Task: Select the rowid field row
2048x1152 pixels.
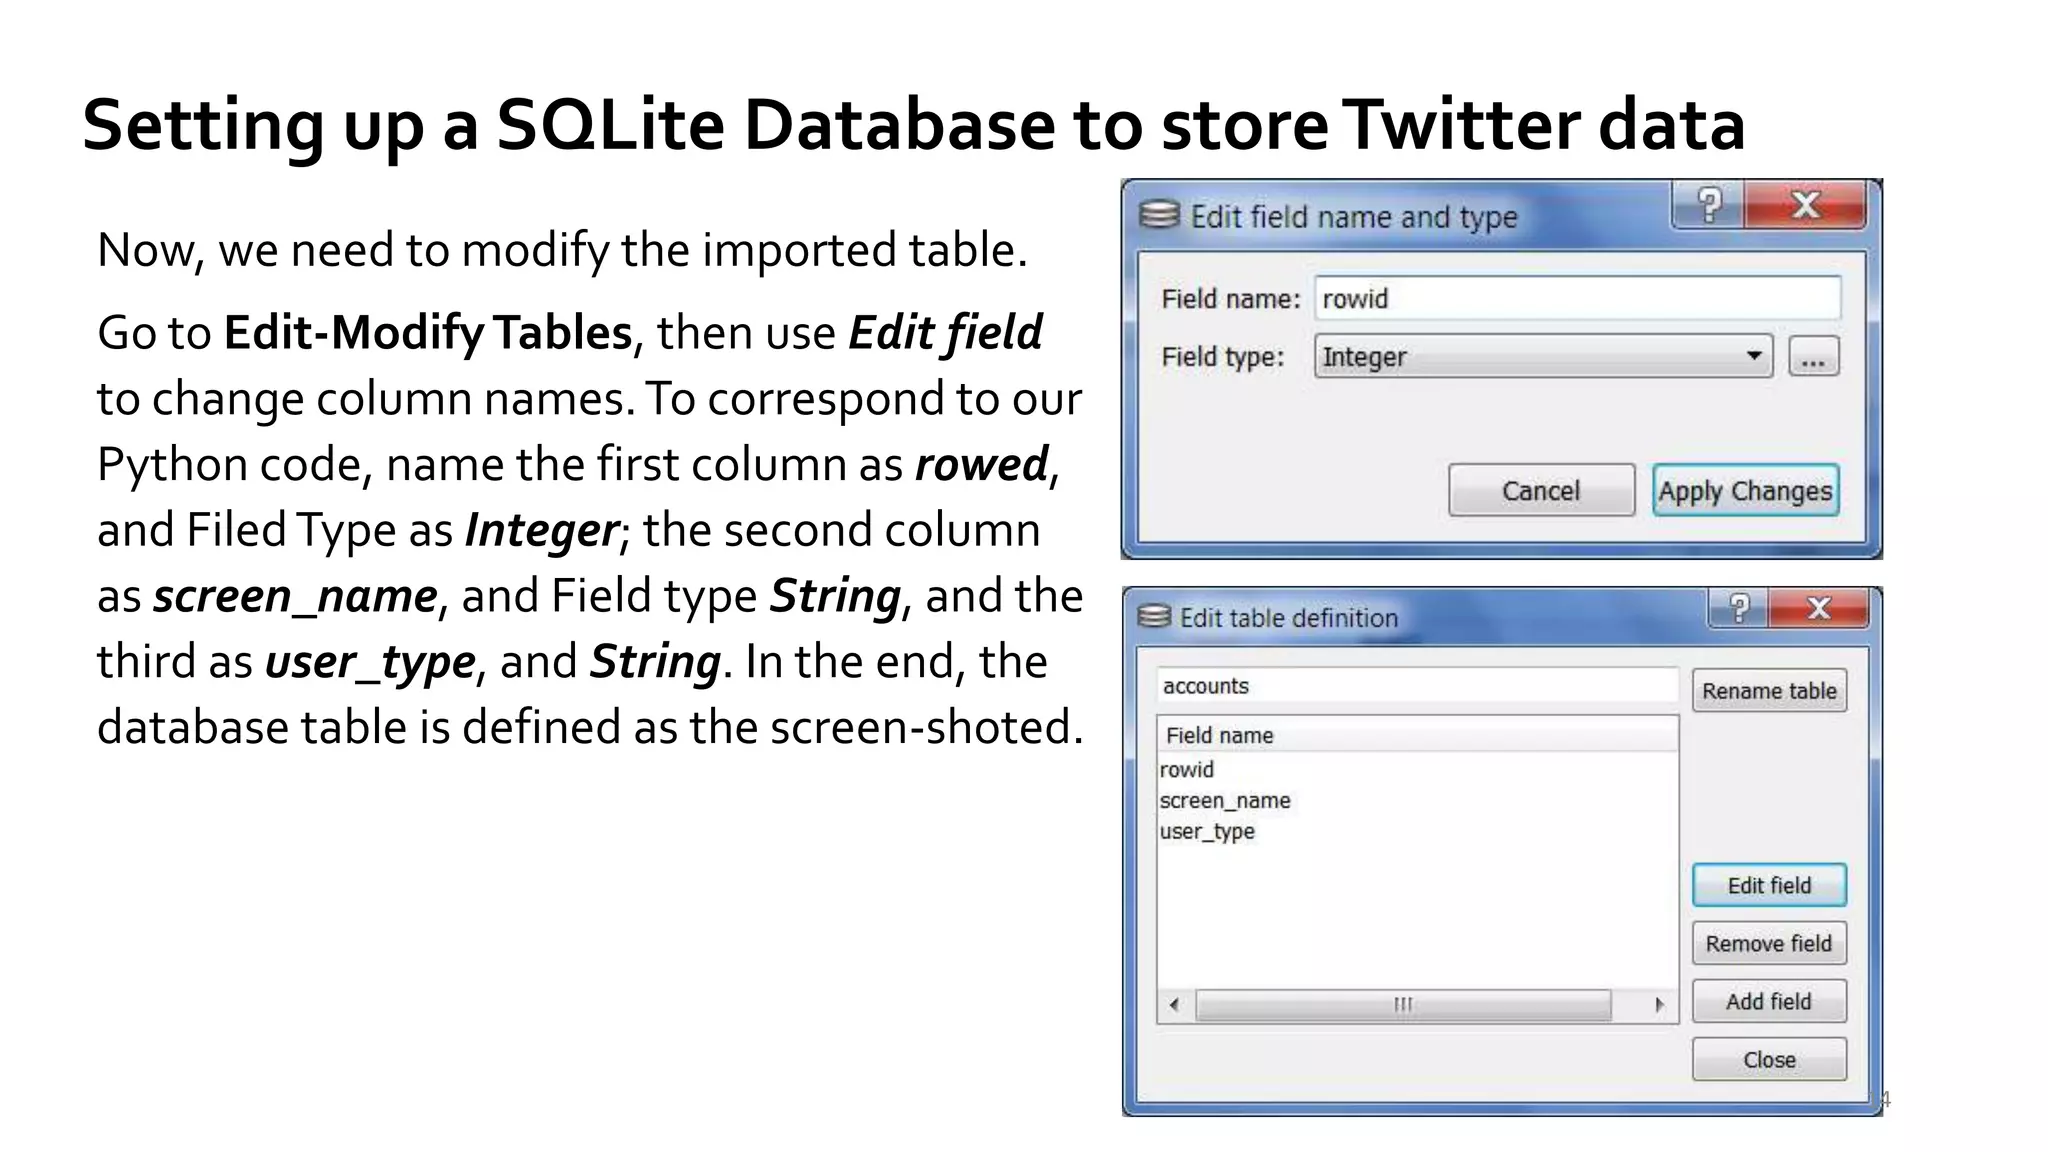Action: (1417, 769)
